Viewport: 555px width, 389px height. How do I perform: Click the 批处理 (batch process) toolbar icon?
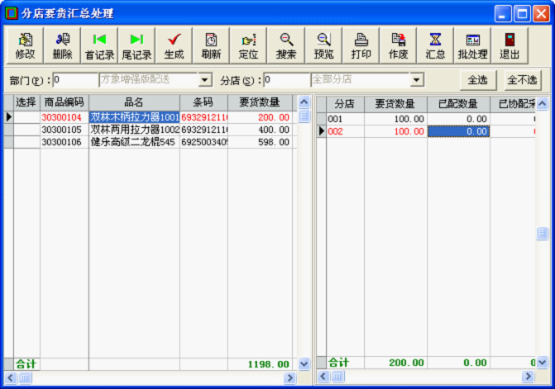tap(473, 46)
